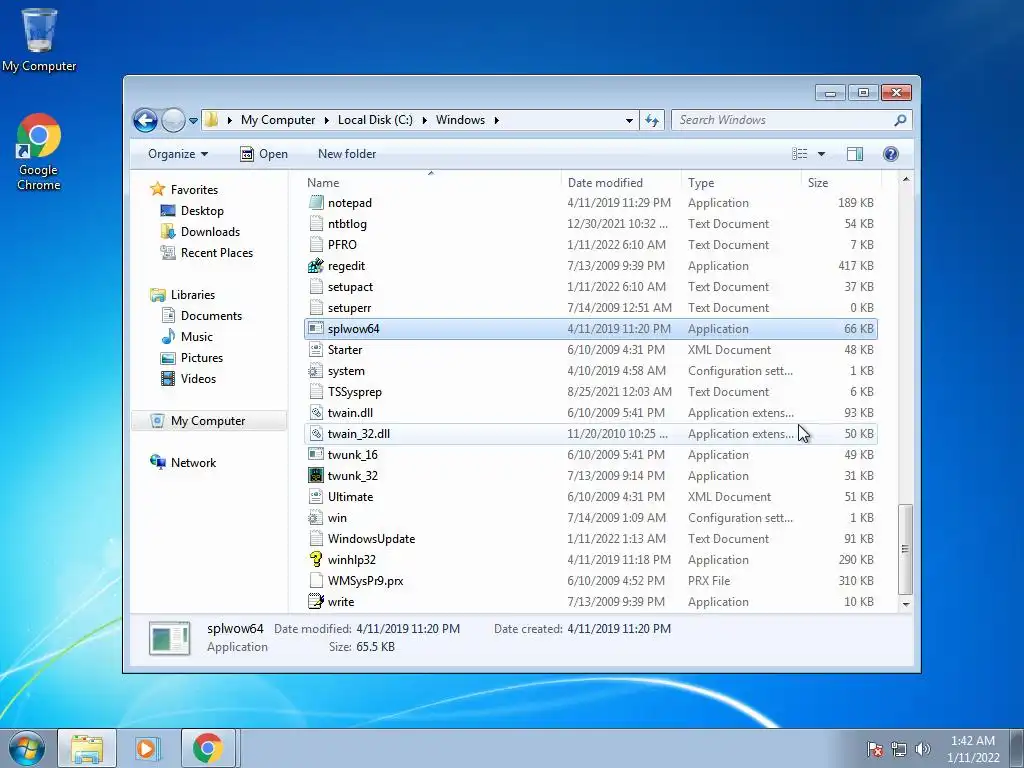Select the regedit application icon

(316, 266)
